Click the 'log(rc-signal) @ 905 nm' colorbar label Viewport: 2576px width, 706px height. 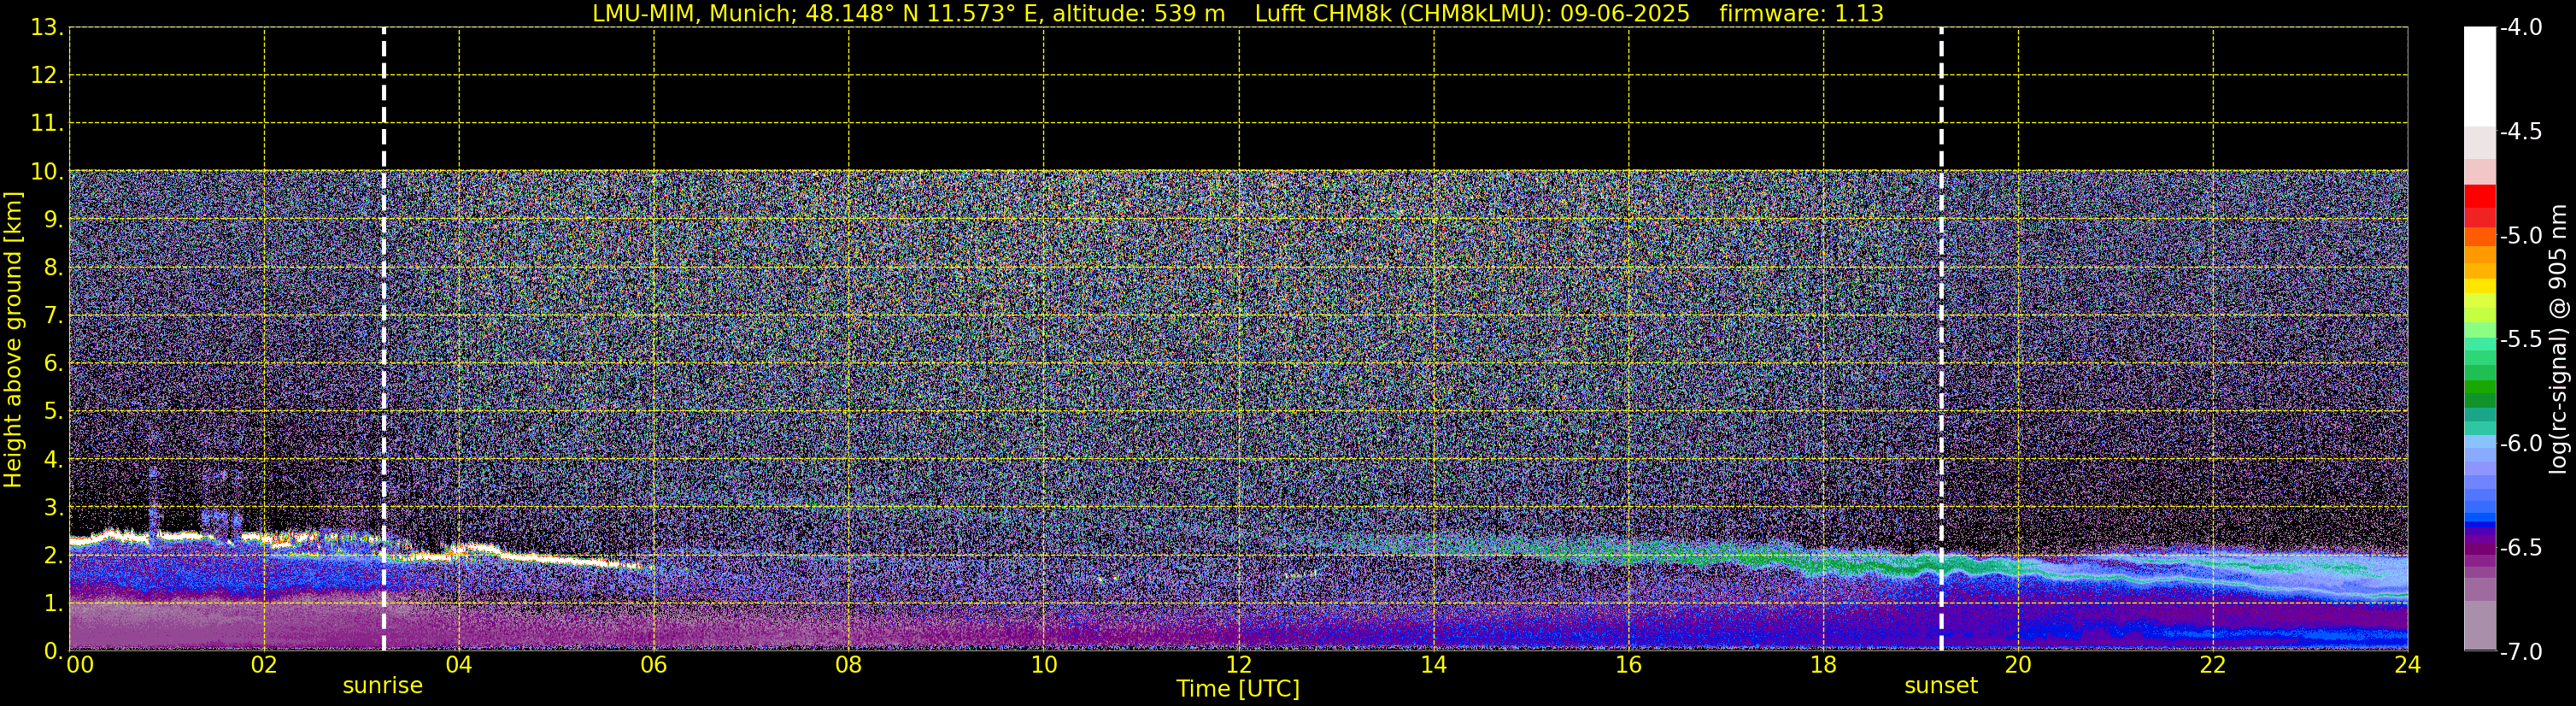click(2559, 339)
